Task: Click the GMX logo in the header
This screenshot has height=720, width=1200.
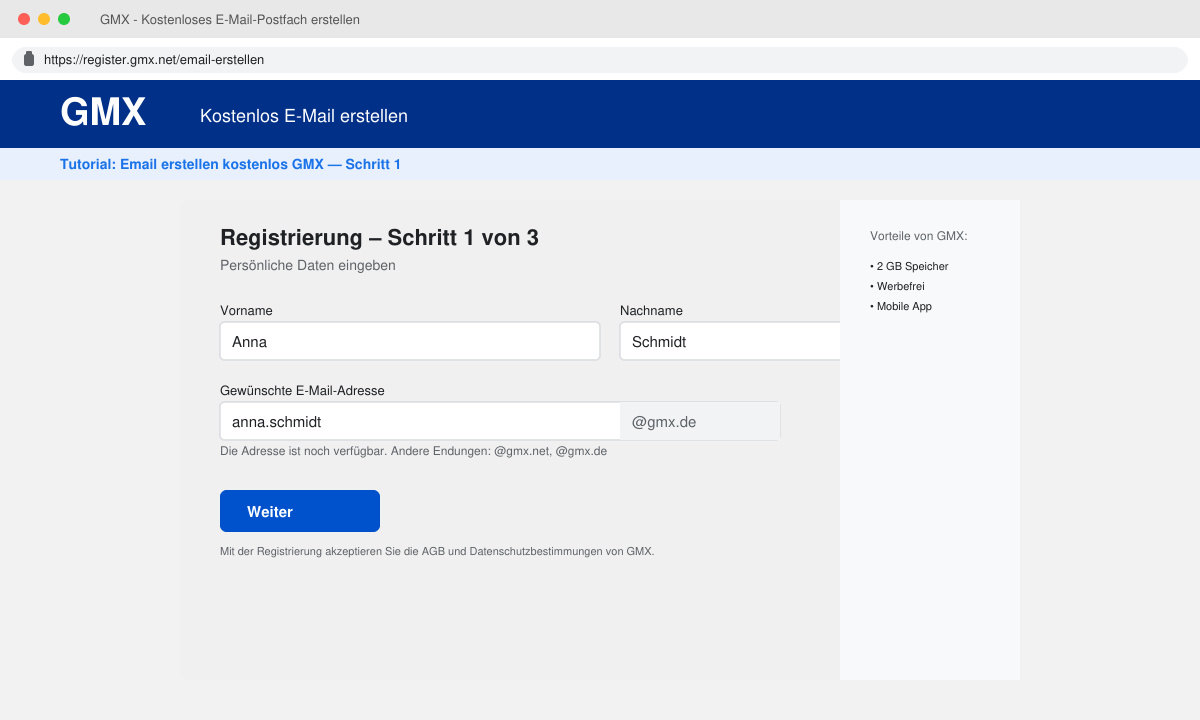Action: coord(103,112)
